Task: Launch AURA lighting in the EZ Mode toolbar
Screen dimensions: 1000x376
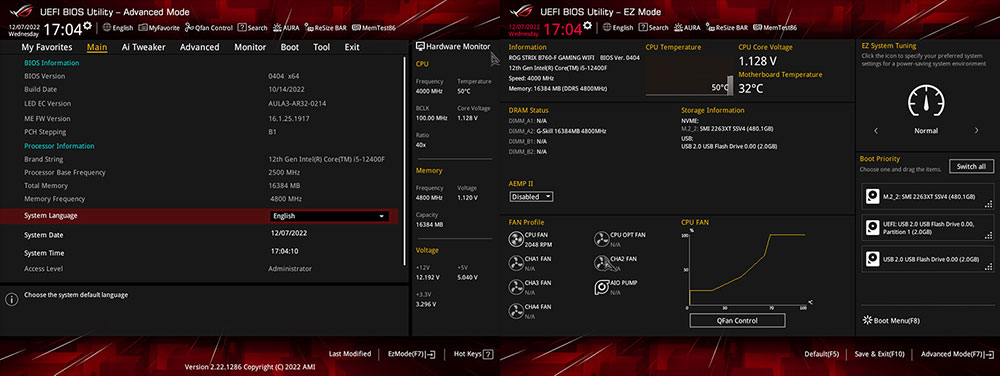Action: 688,27
